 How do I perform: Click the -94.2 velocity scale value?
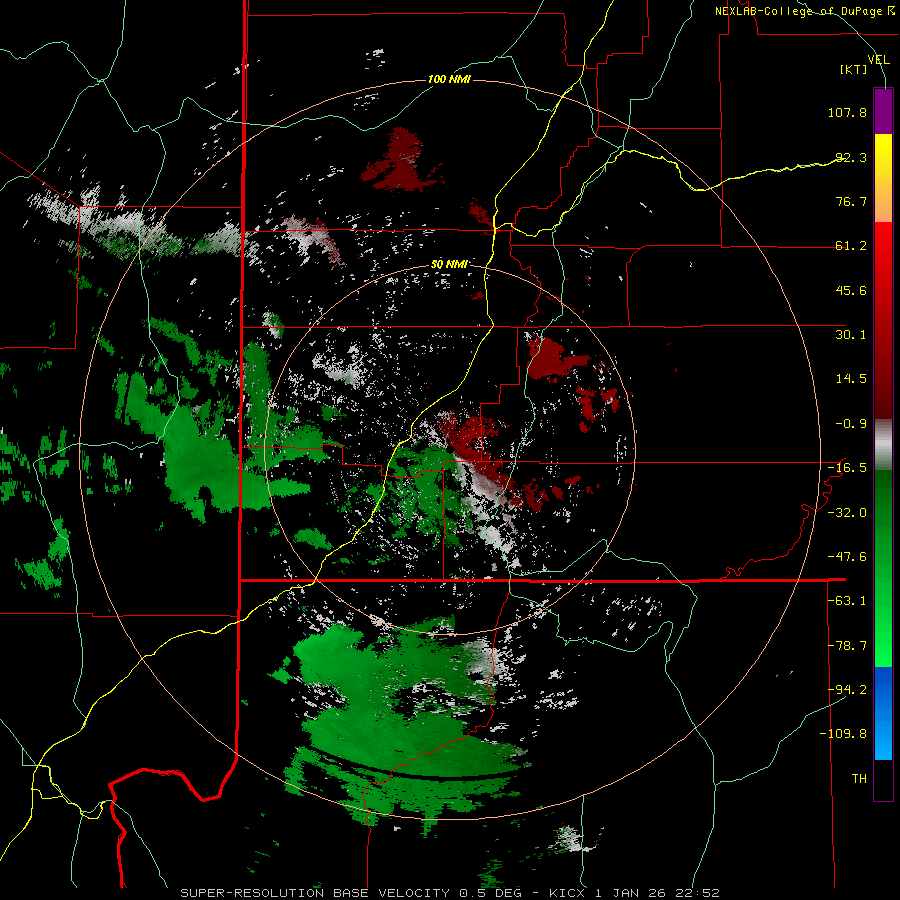click(x=847, y=690)
